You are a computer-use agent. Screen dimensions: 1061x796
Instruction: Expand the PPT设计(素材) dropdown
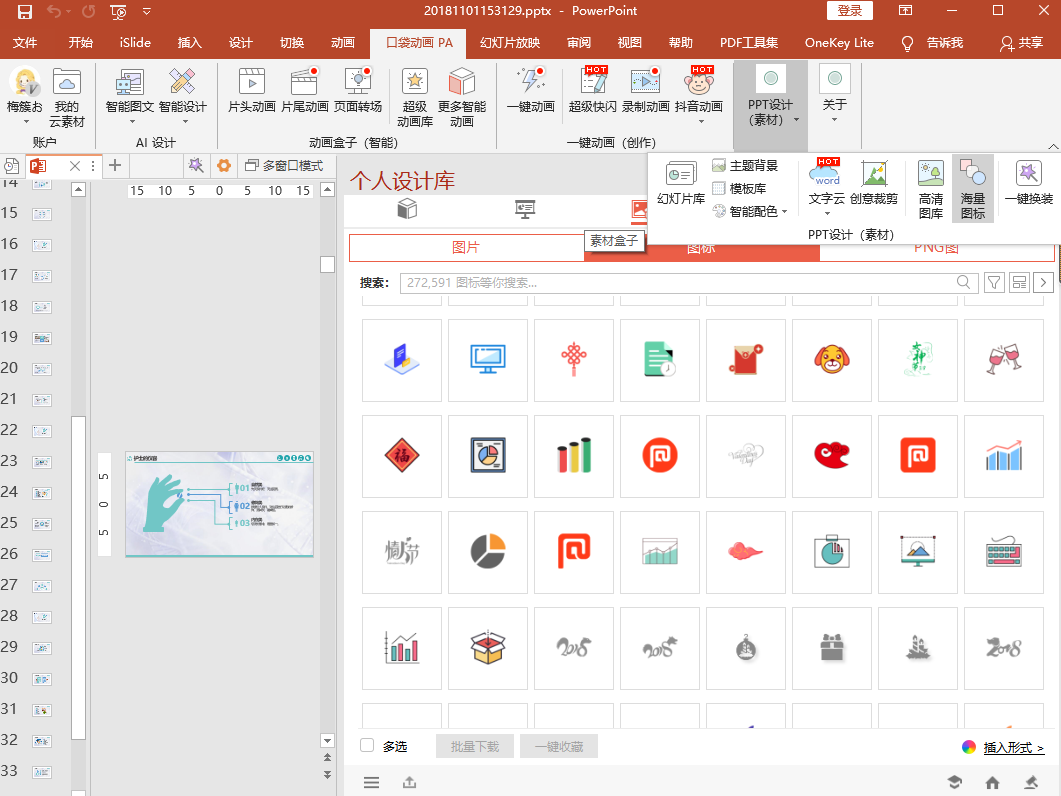point(796,120)
